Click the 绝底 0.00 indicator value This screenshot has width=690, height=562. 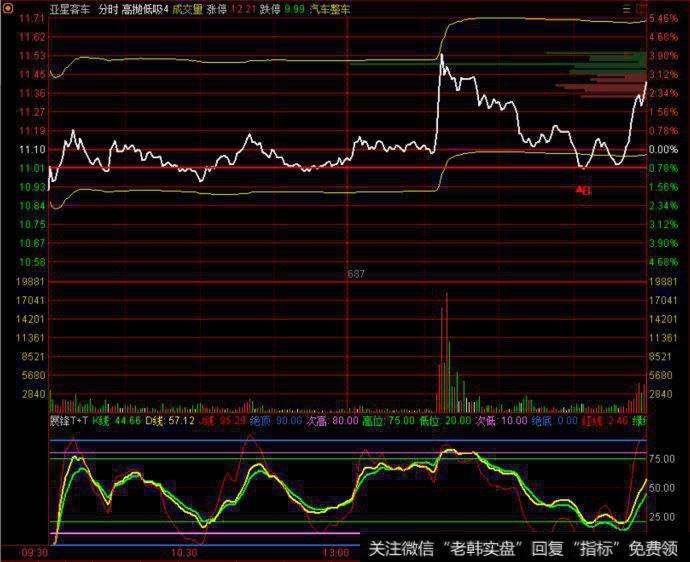(554, 421)
